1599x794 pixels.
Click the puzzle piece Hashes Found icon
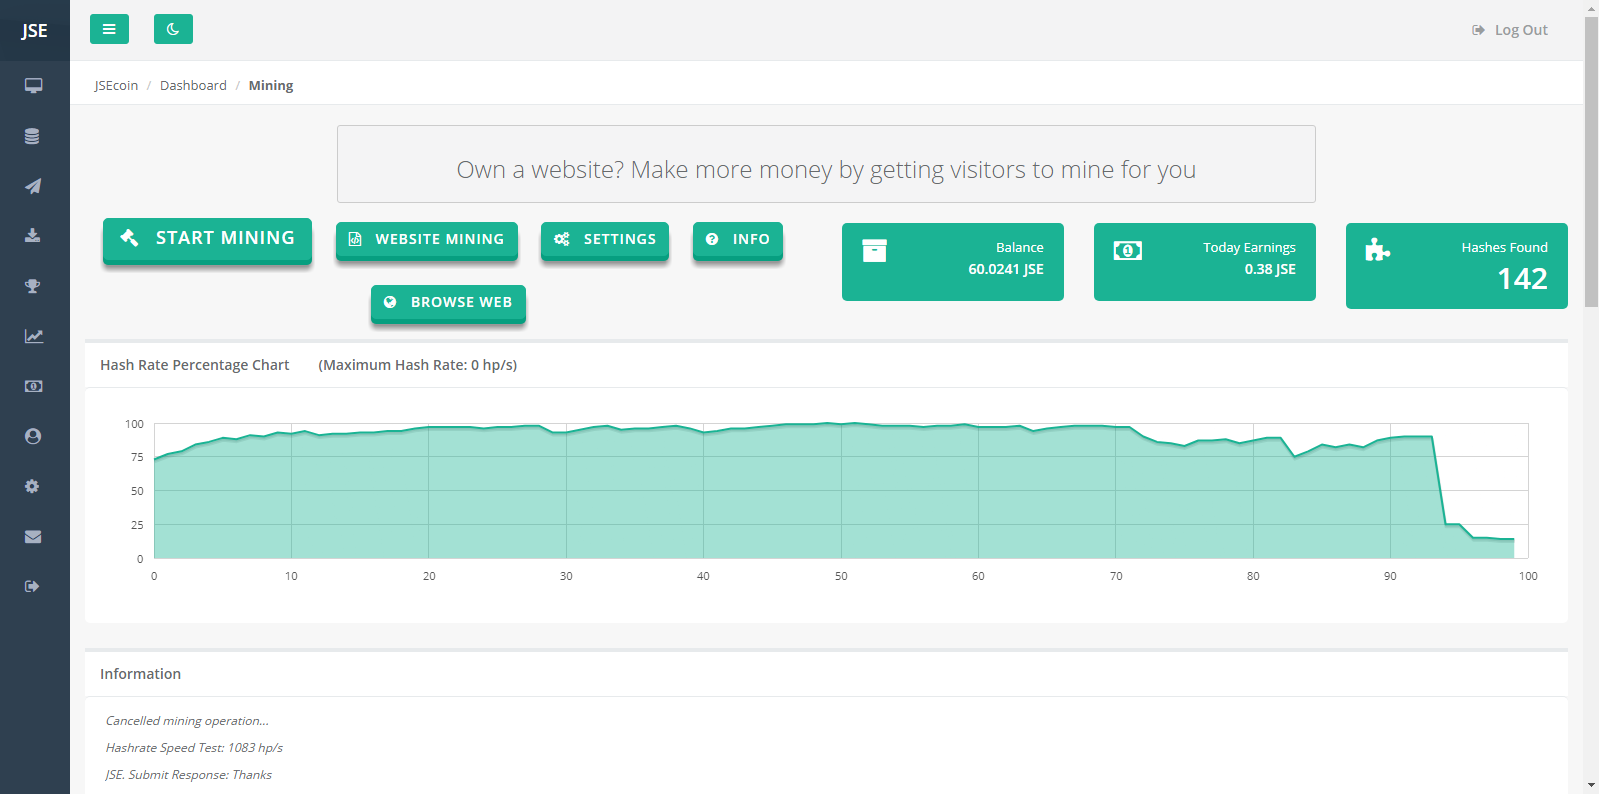[1378, 249]
